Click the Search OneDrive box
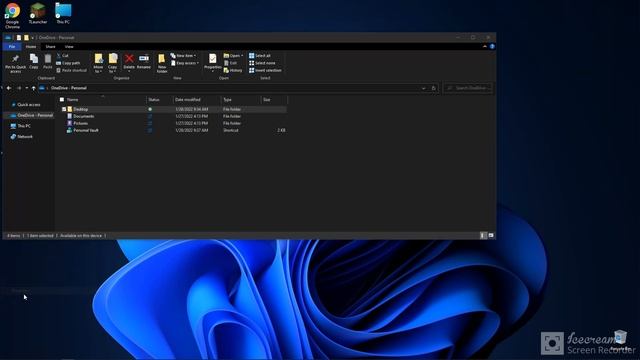The width and height of the screenshot is (640, 360). pos(468,88)
